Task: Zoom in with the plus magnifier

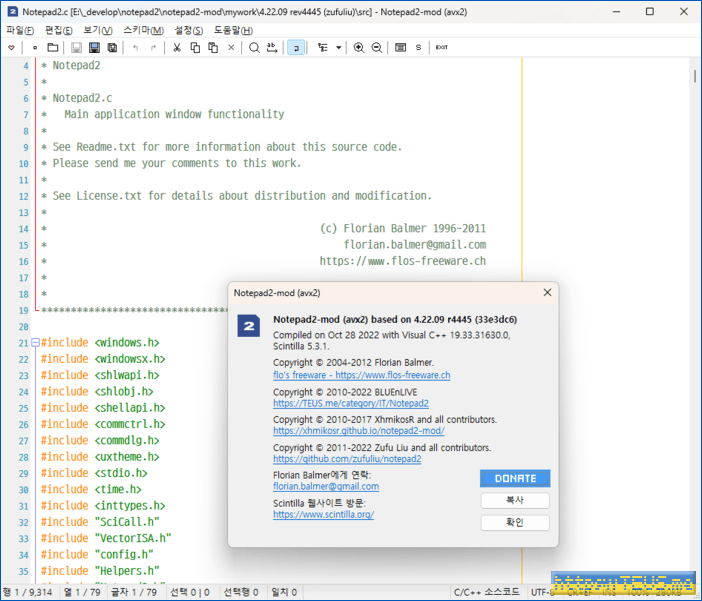Action: (x=359, y=47)
